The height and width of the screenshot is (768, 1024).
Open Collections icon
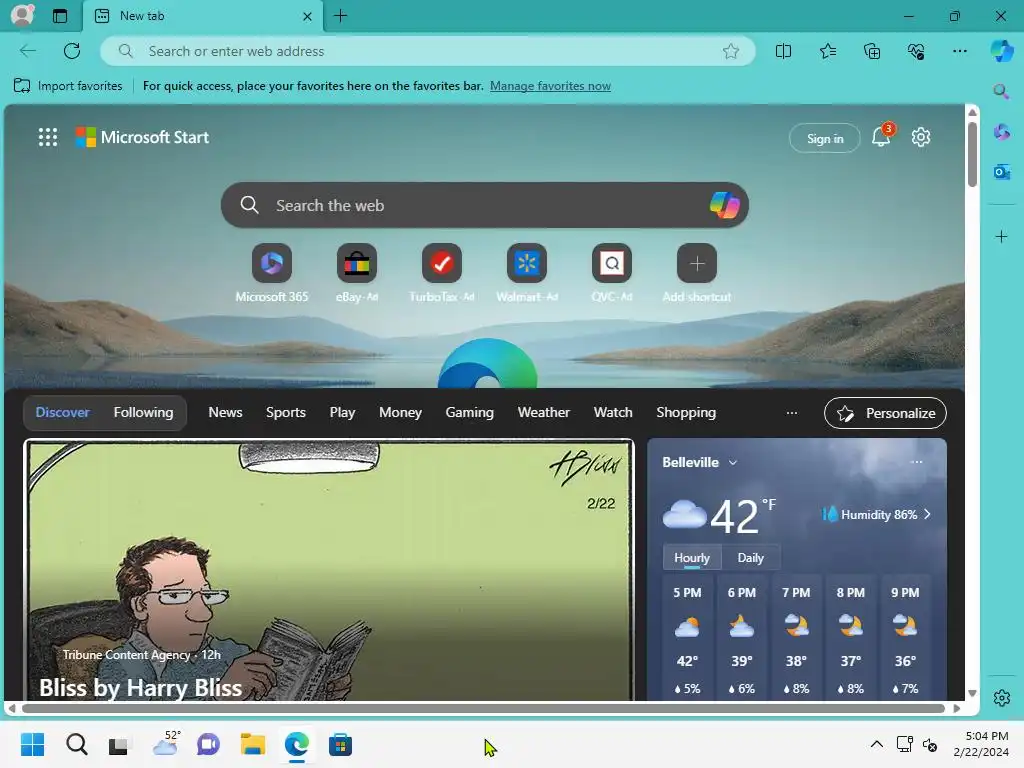coord(872,51)
